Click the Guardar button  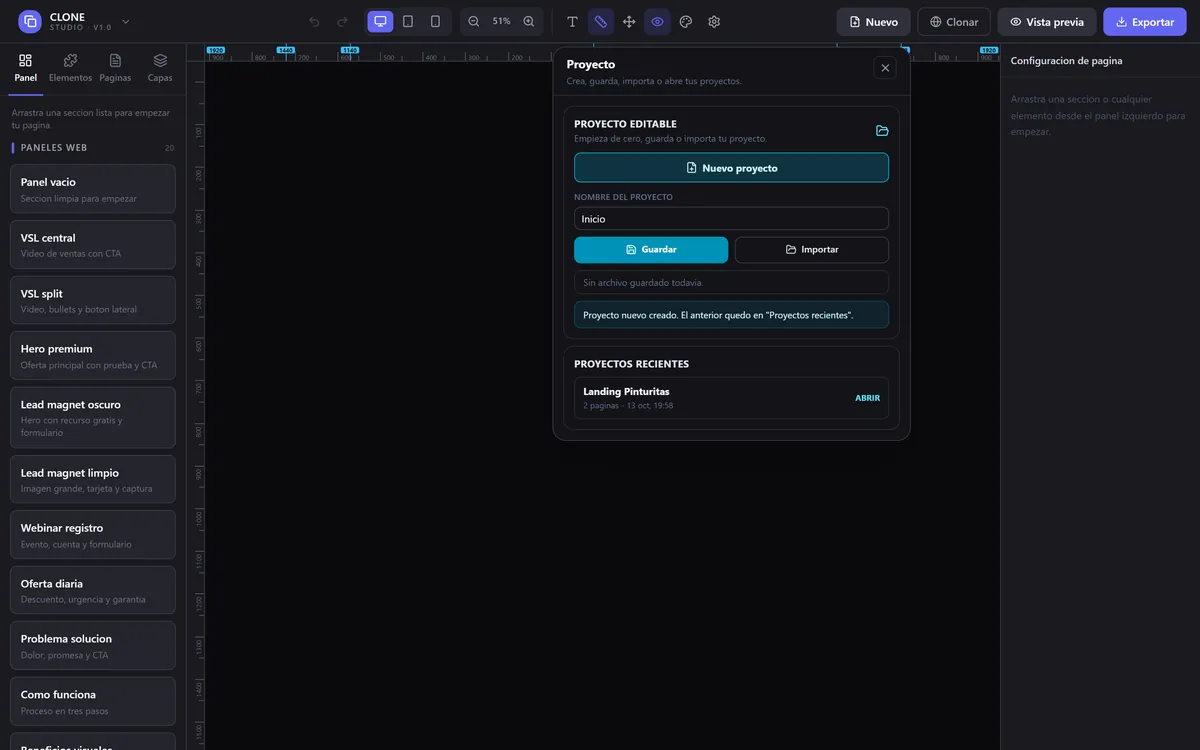(x=651, y=250)
